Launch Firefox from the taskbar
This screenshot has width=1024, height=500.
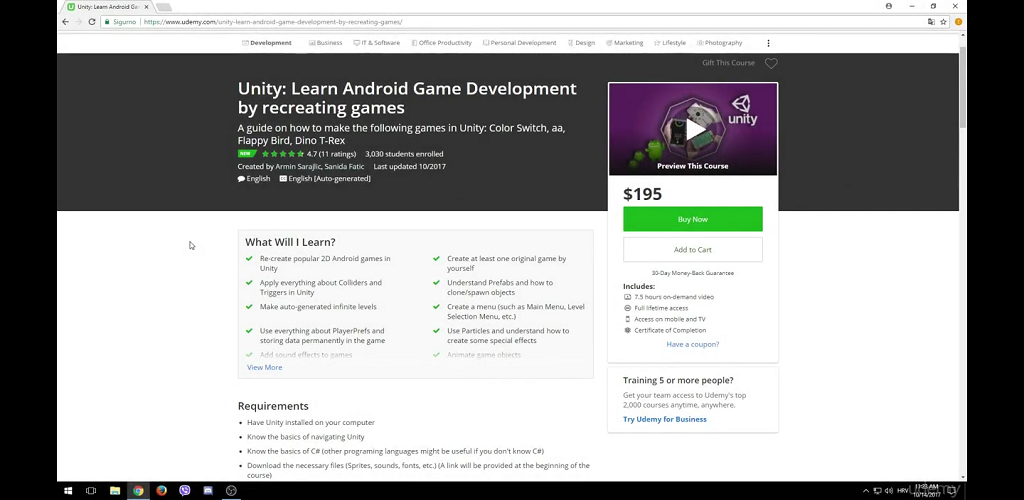click(161, 490)
